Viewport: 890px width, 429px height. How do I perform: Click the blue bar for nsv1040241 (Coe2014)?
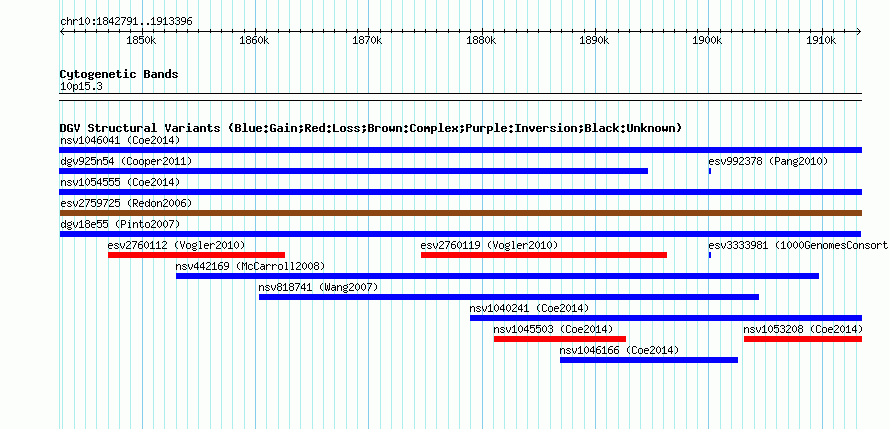tap(666, 318)
